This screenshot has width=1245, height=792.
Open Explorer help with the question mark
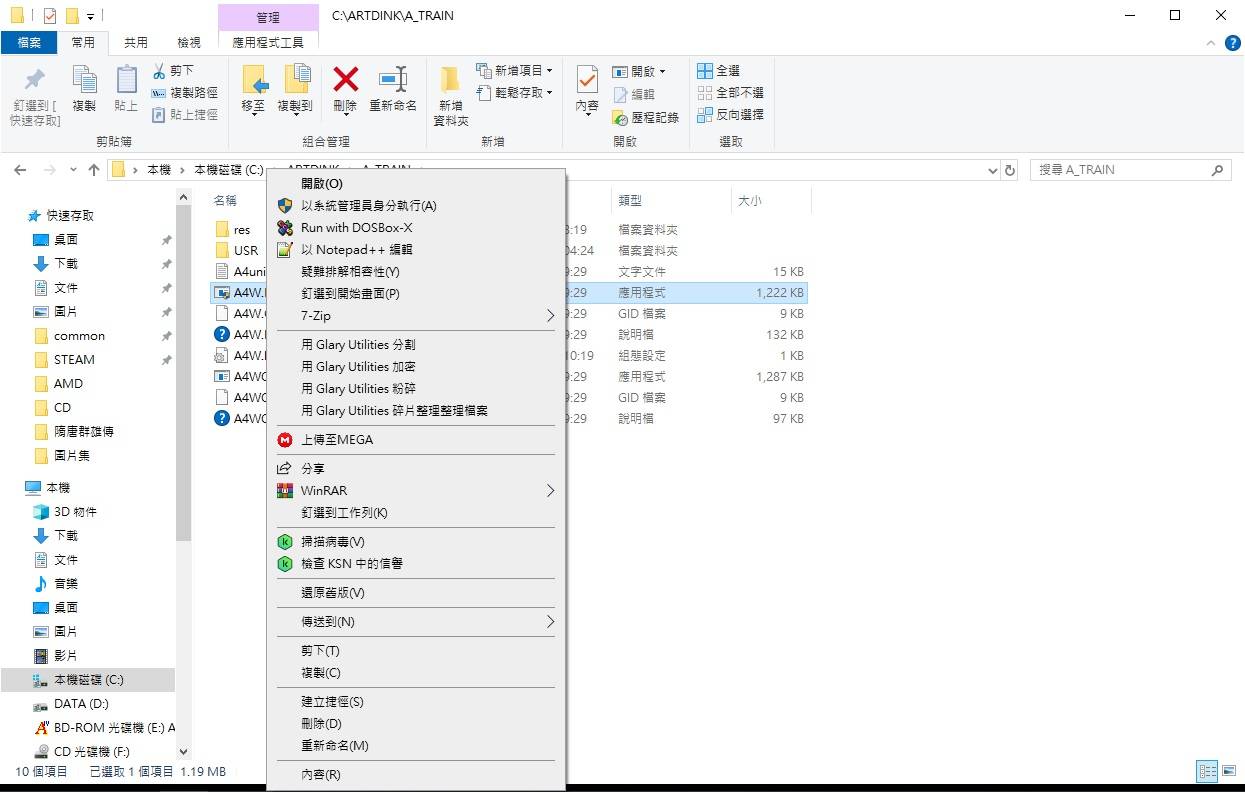click(1232, 43)
